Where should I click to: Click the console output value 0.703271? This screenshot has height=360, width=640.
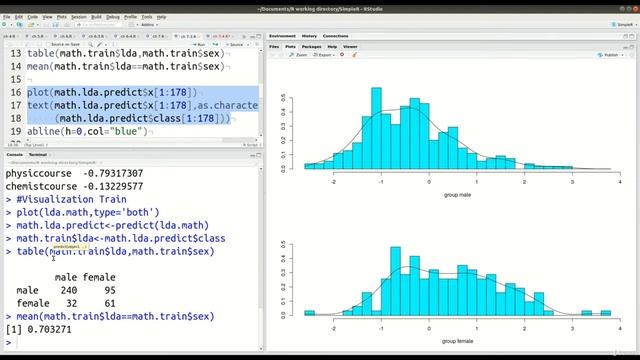point(49,329)
